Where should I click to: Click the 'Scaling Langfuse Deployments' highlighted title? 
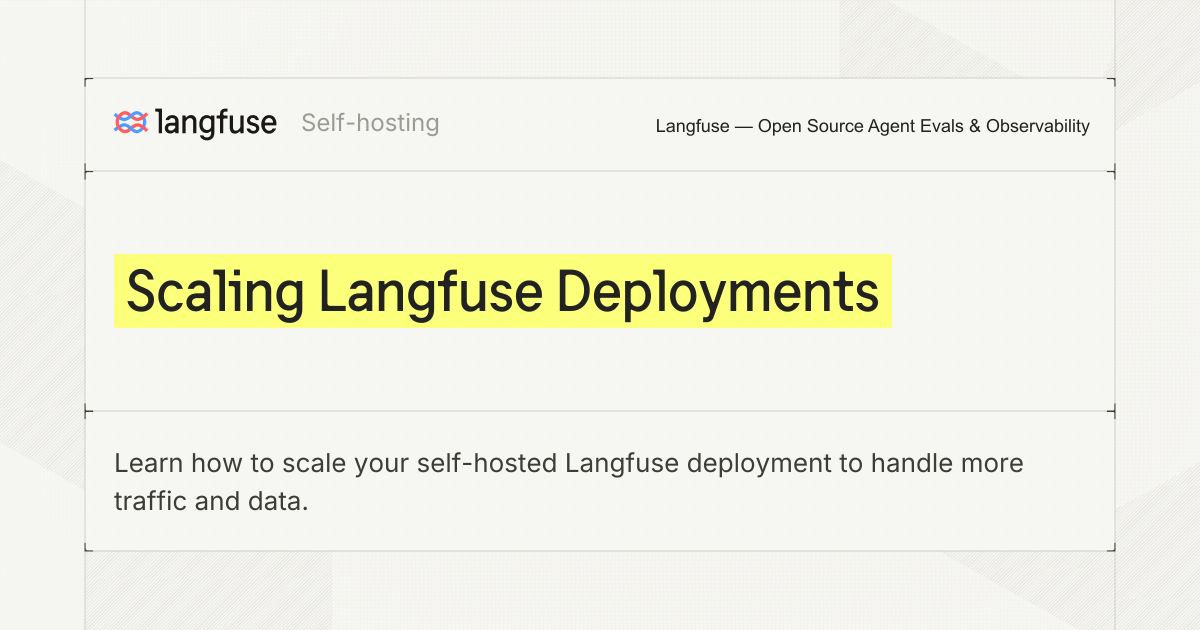click(502, 291)
